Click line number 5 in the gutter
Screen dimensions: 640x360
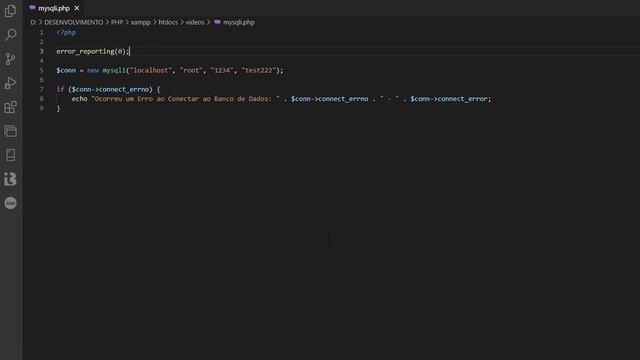click(x=42, y=70)
